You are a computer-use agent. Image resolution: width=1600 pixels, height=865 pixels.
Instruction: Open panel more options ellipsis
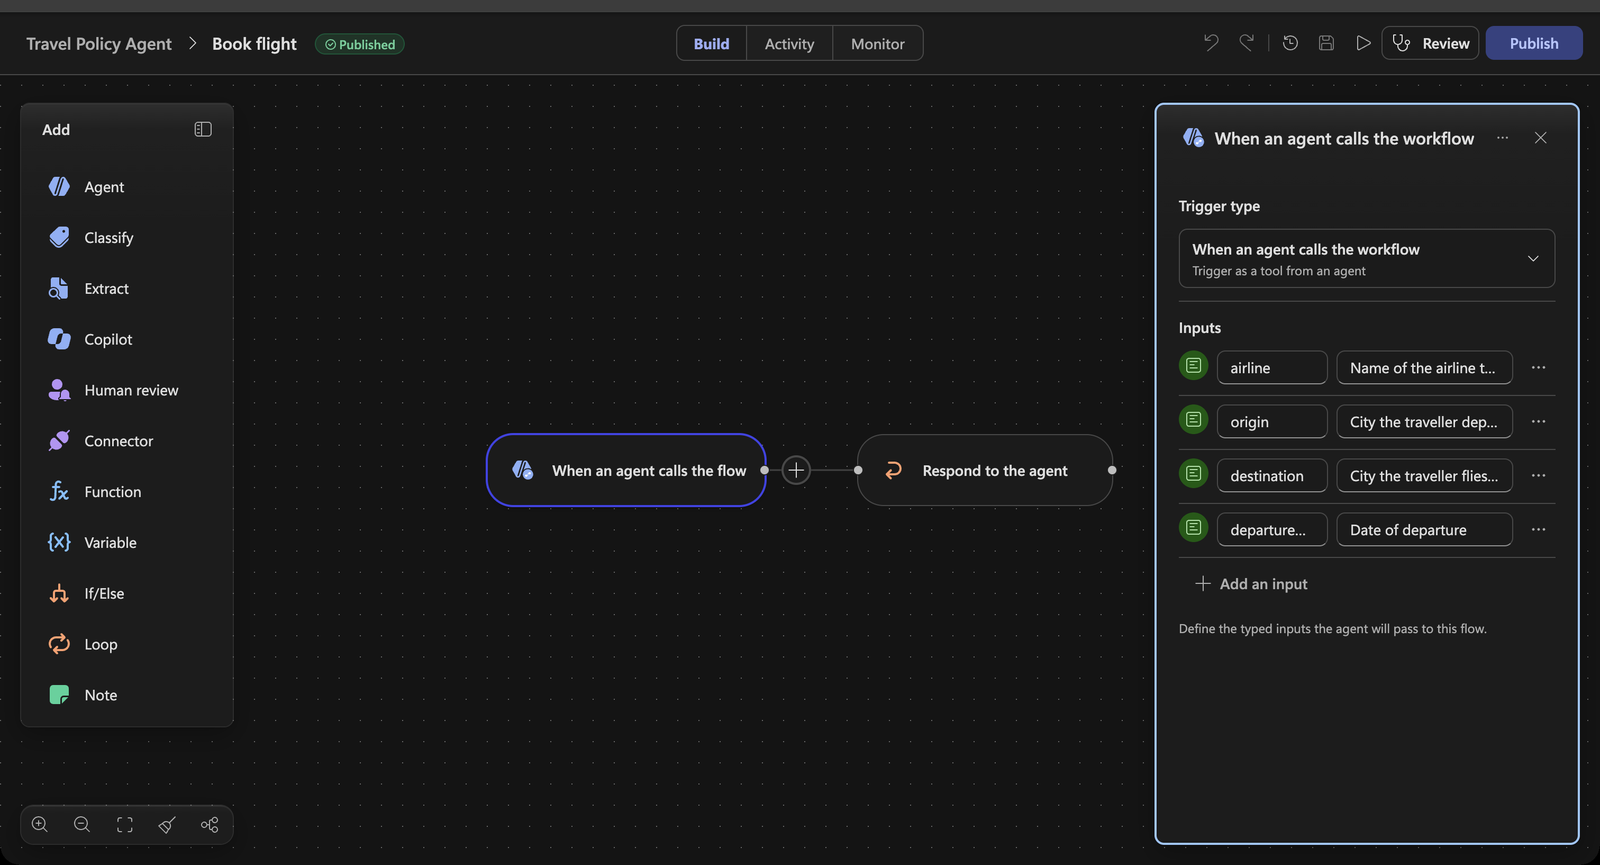pyautogui.click(x=1502, y=138)
